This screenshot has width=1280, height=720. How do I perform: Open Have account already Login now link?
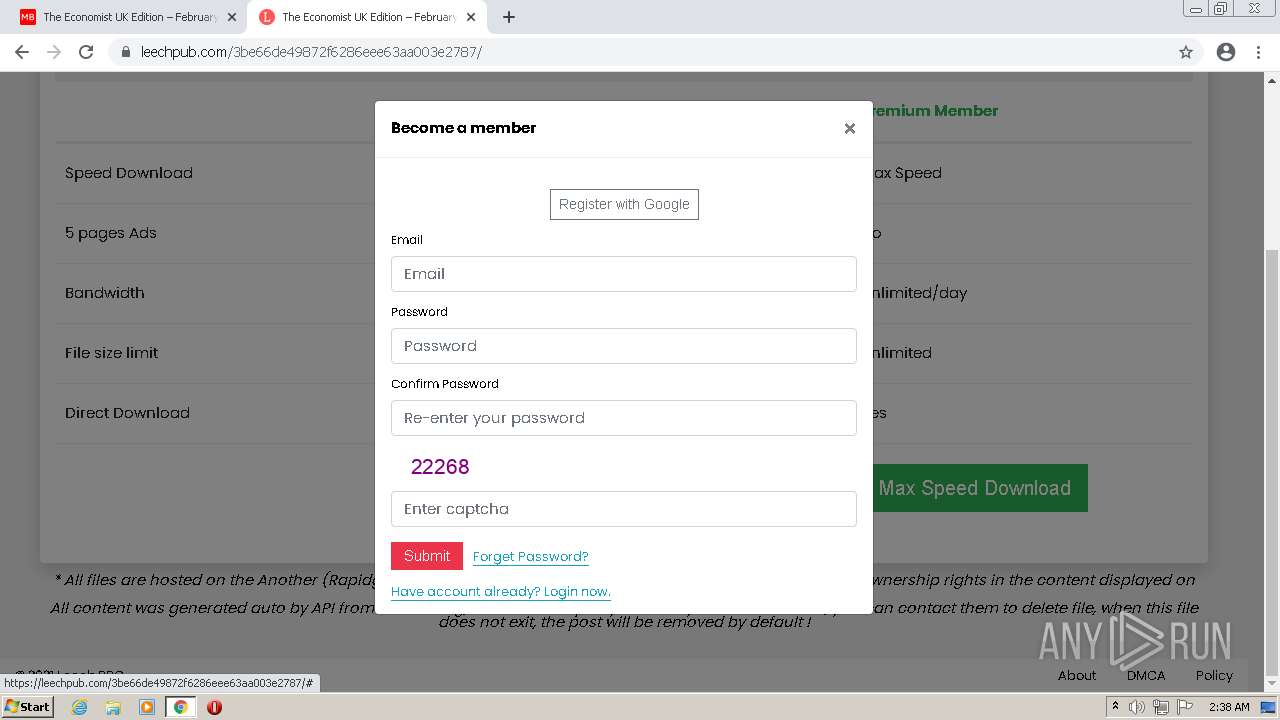[x=501, y=592]
